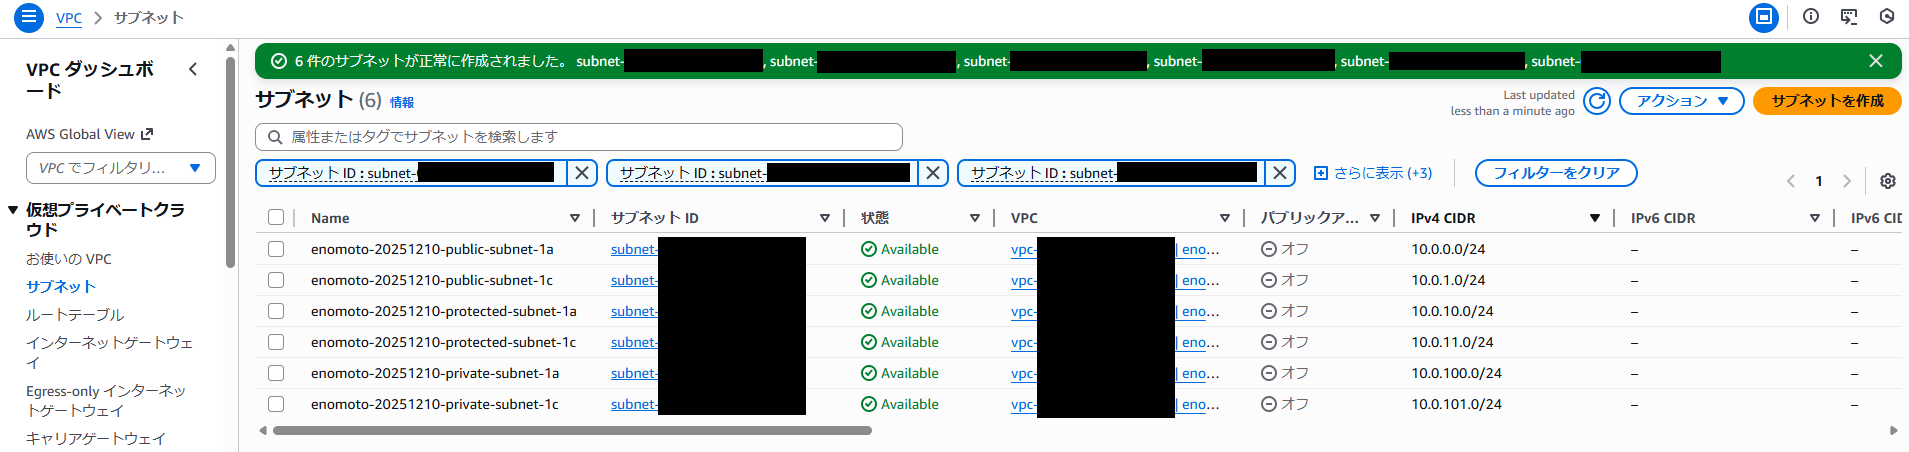The image size is (1909, 452).
Task: Open the Actions dropdown button
Action: point(1682,101)
